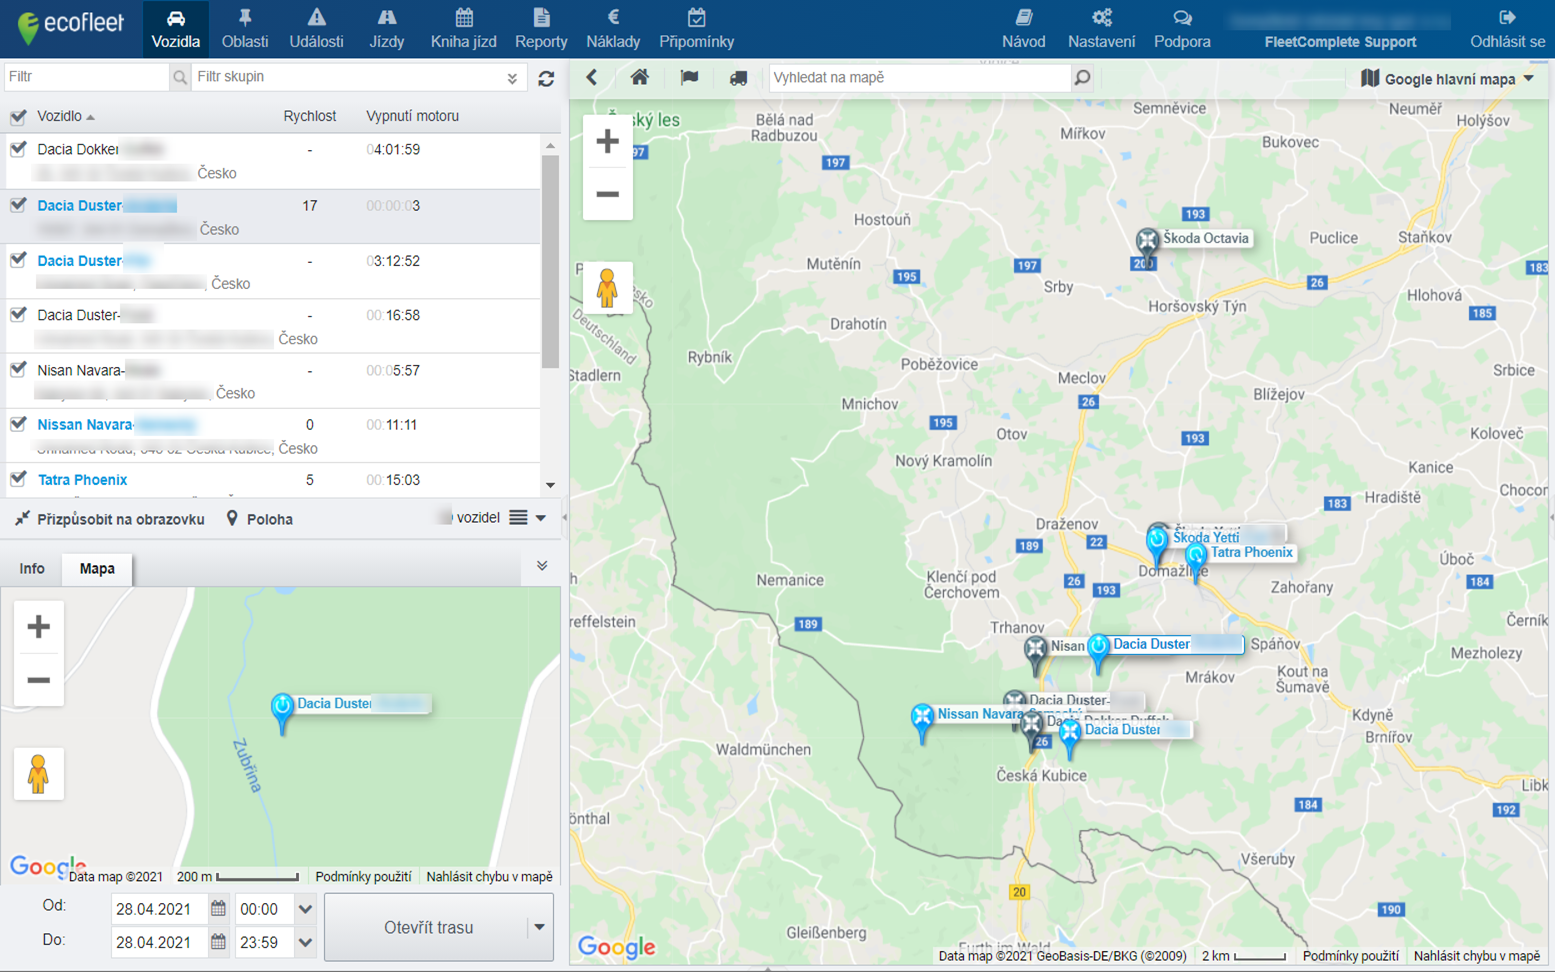The height and width of the screenshot is (972, 1555).
Task: Open Nastavení settings
Action: [x=1101, y=29]
